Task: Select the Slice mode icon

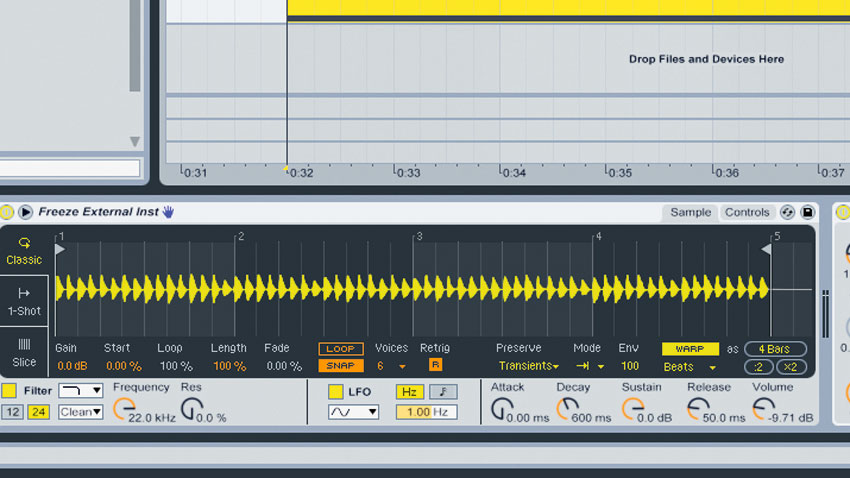Action: pos(24,344)
